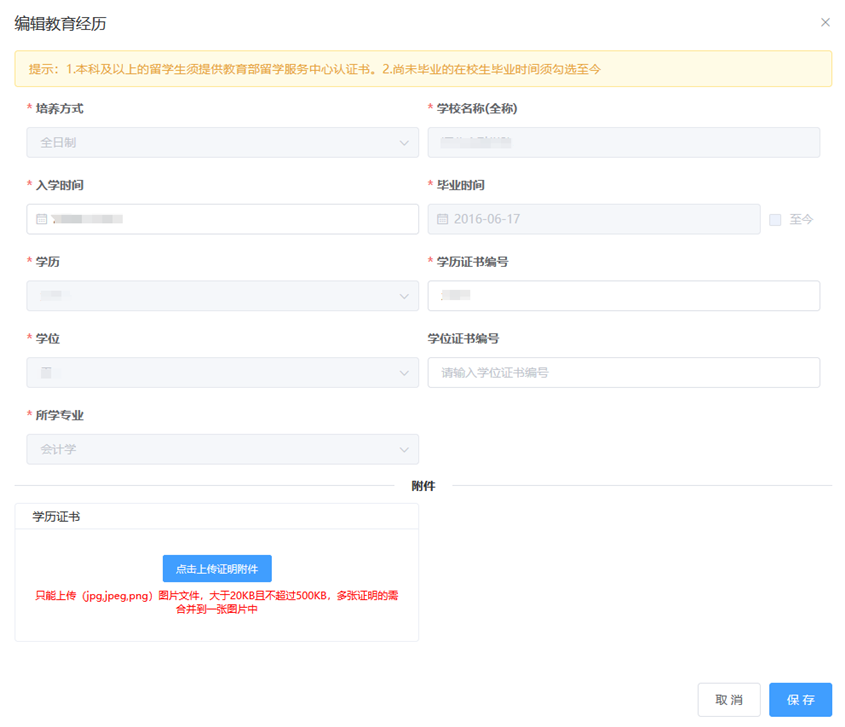Close the 编辑教育经历 dialog with the X
Viewport: 845px width, 727px height.
pos(825,22)
